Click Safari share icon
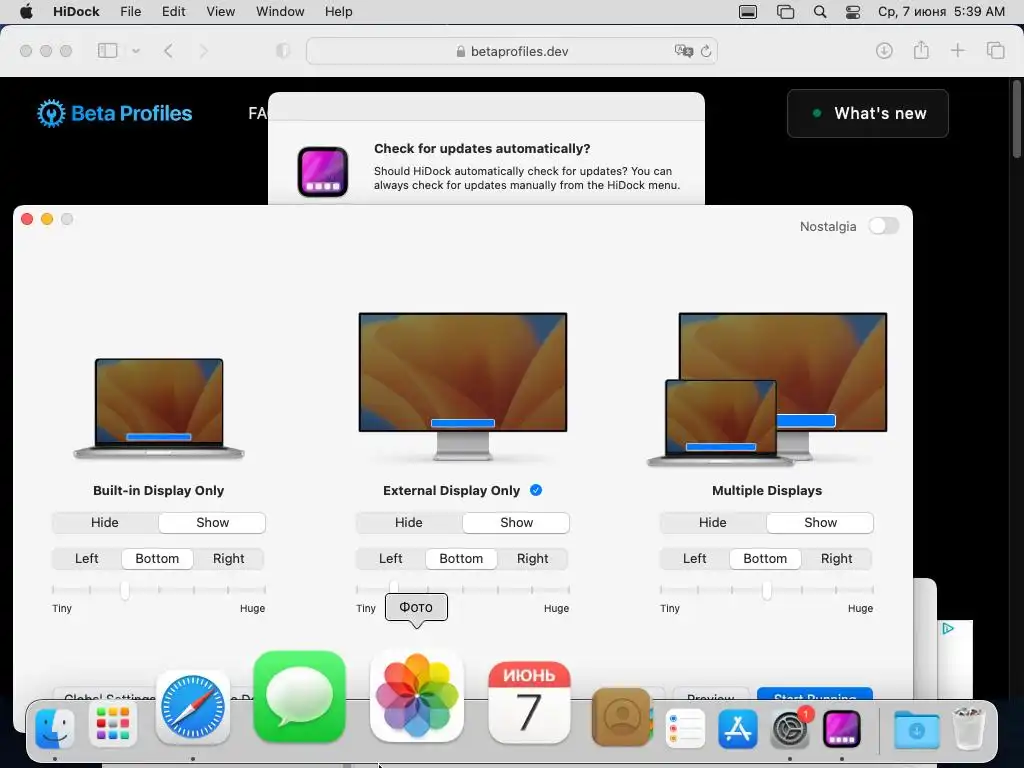1024x768 pixels. click(x=921, y=50)
